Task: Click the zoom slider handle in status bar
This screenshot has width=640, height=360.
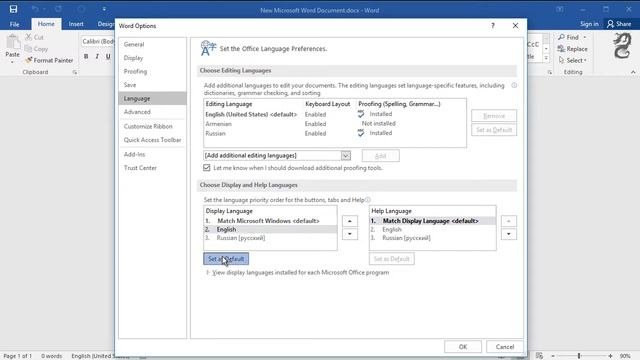Action: pos(579,356)
